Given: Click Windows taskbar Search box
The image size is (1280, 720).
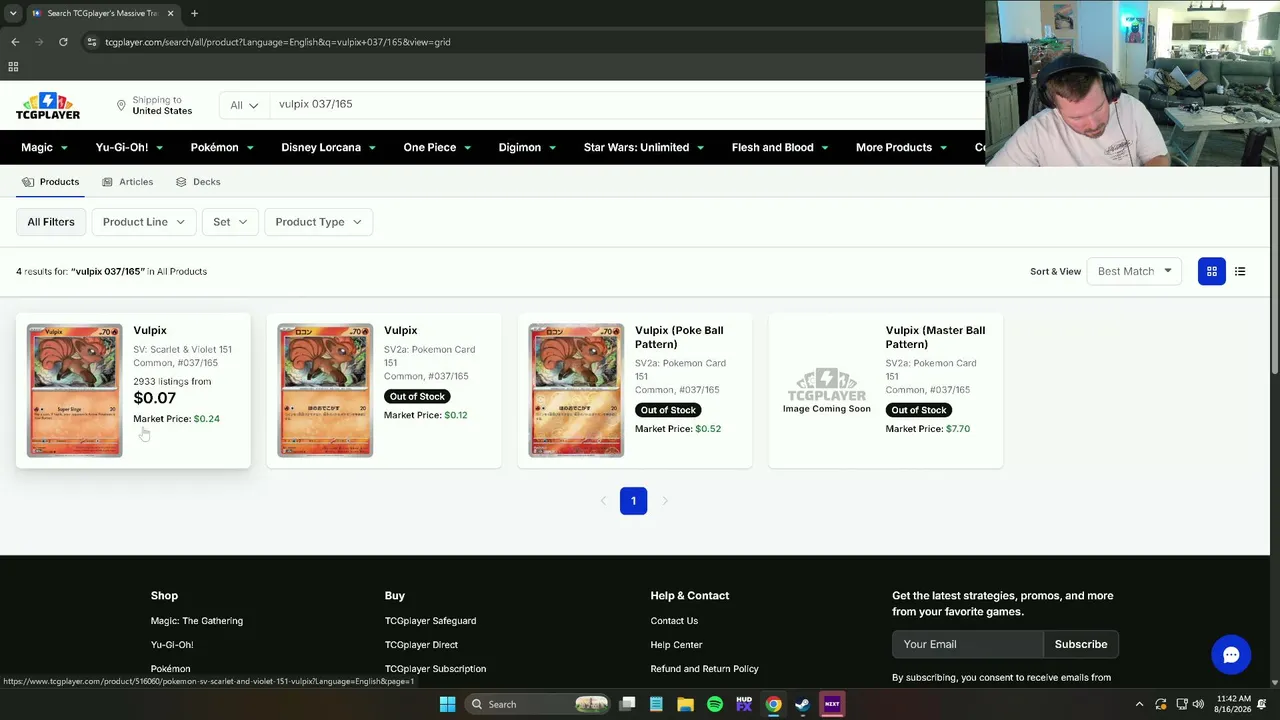Looking at the screenshot, I should pos(540,704).
